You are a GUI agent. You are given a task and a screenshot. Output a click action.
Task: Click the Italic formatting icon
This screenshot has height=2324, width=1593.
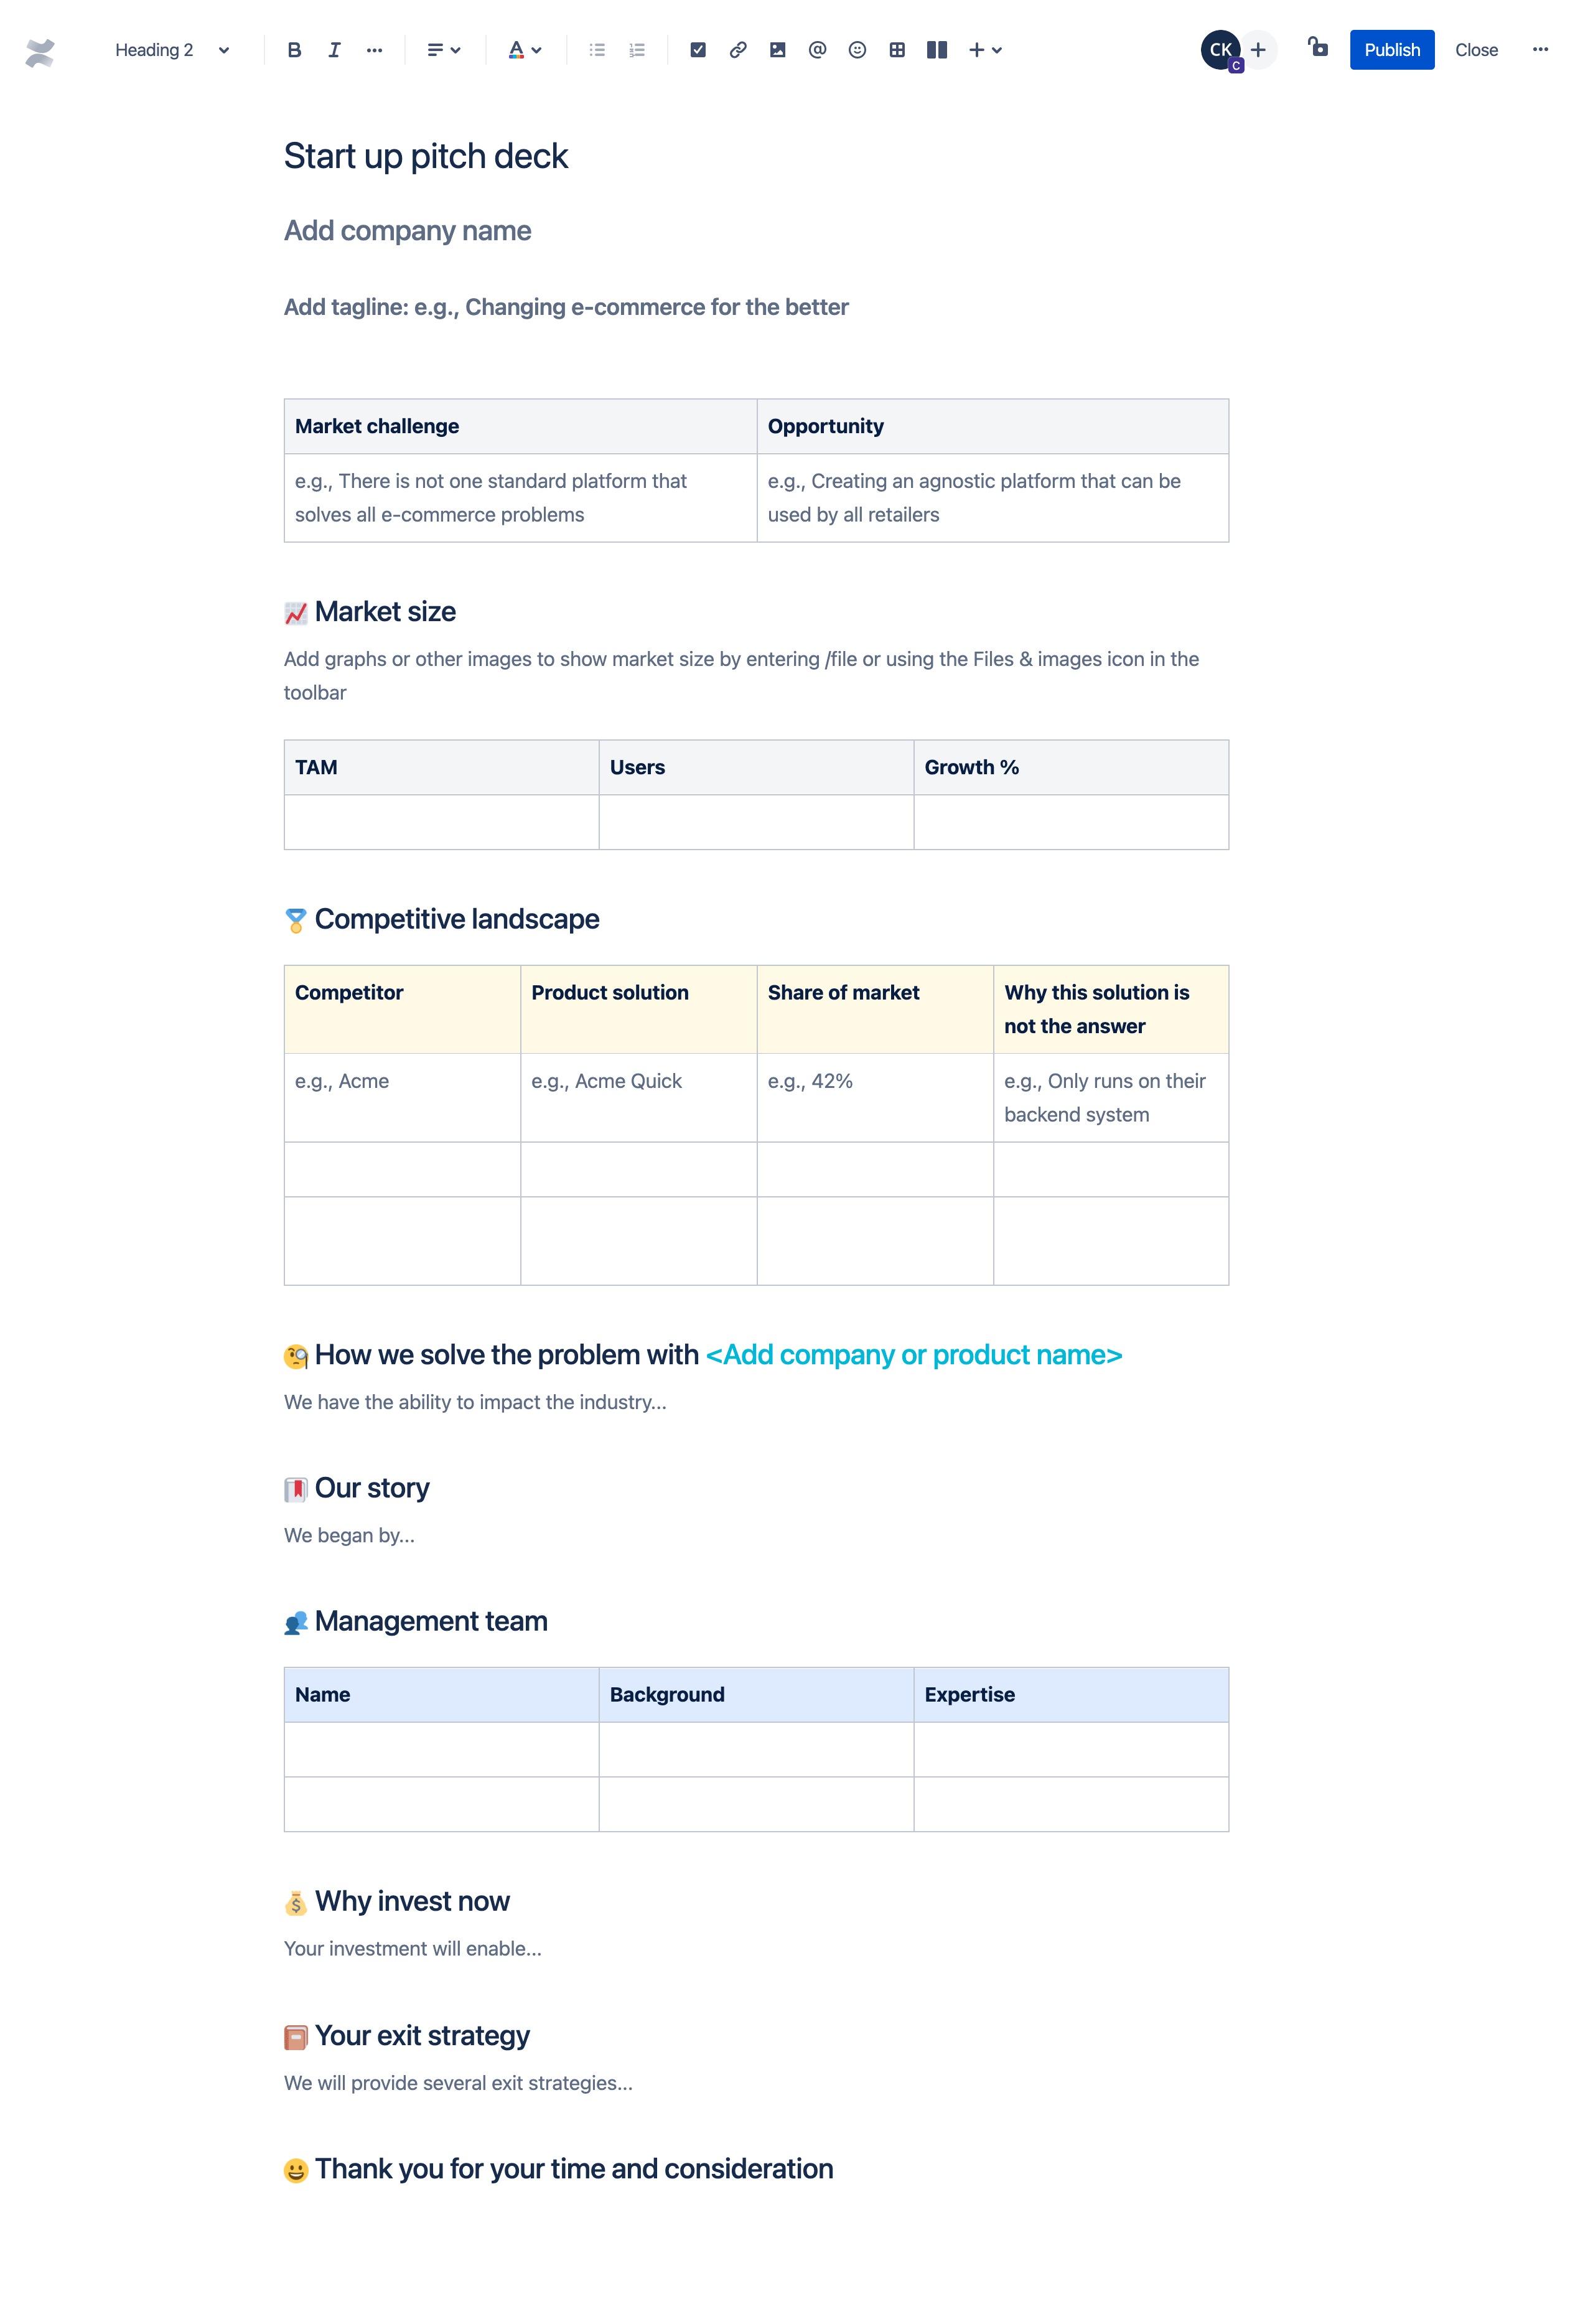[334, 49]
